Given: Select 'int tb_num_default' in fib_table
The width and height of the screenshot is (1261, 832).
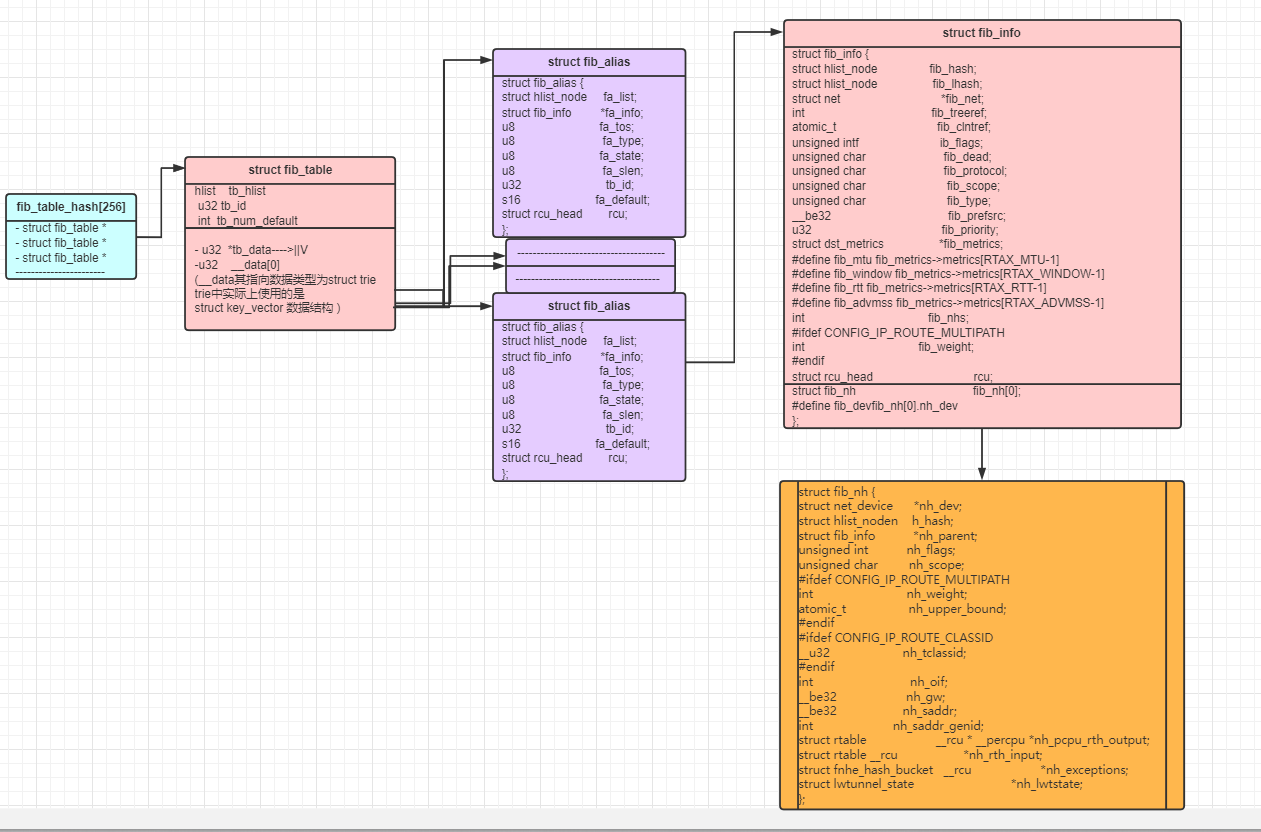Looking at the screenshot, I should [247, 221].
